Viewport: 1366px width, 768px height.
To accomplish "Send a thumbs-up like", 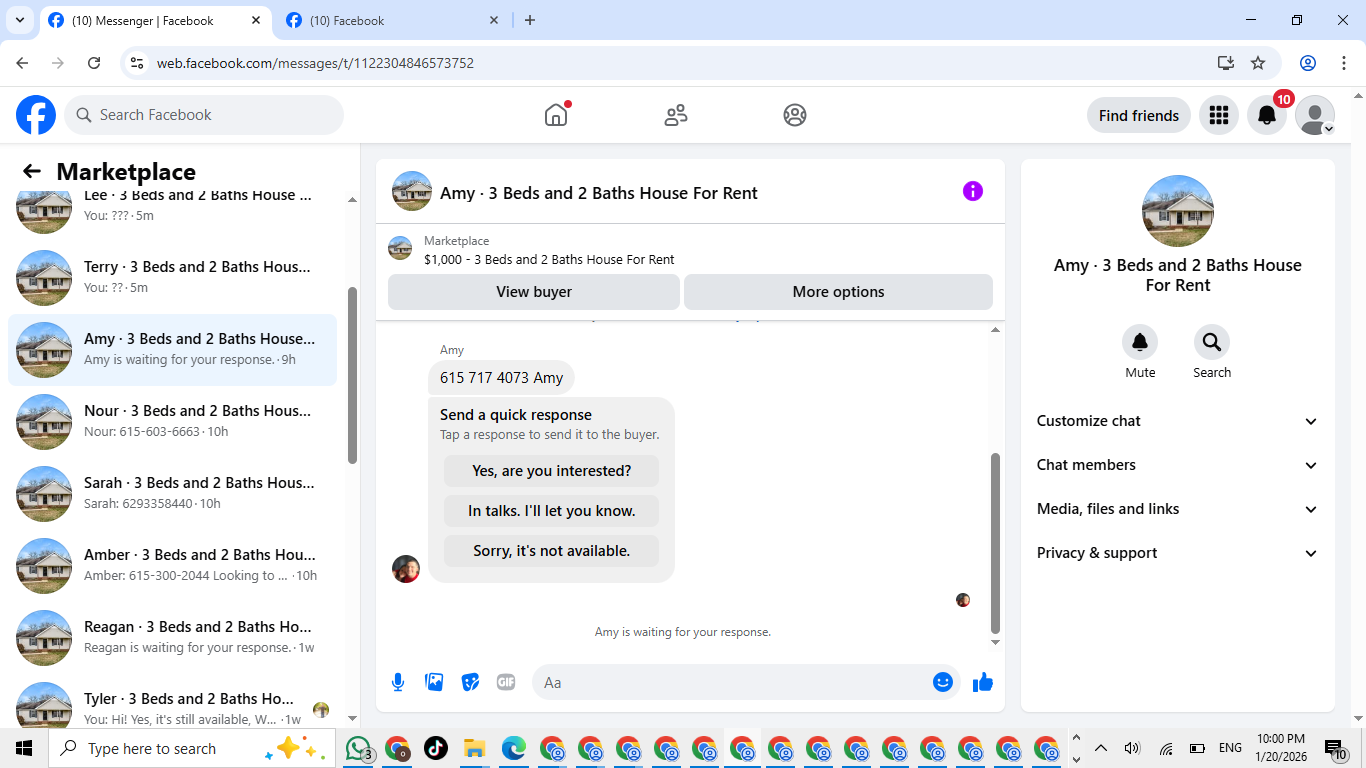I will 983,682.
